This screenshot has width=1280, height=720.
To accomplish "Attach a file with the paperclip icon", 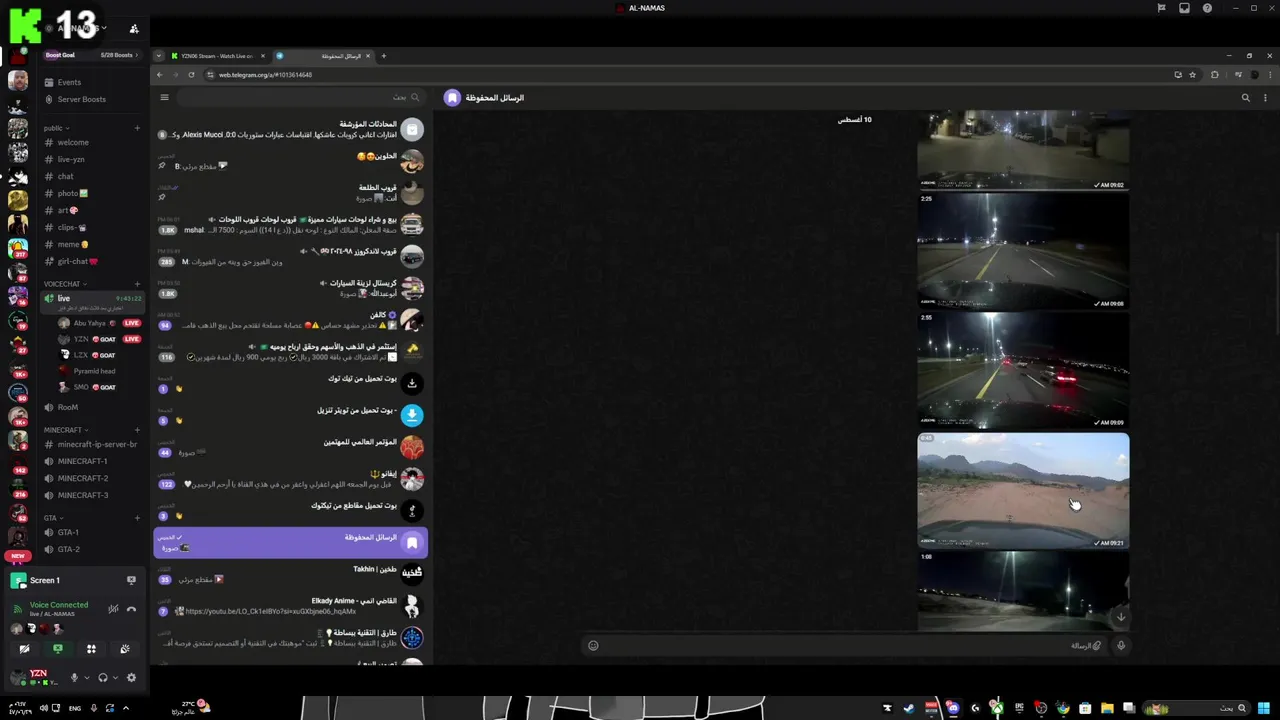I will coord(1097,645).
